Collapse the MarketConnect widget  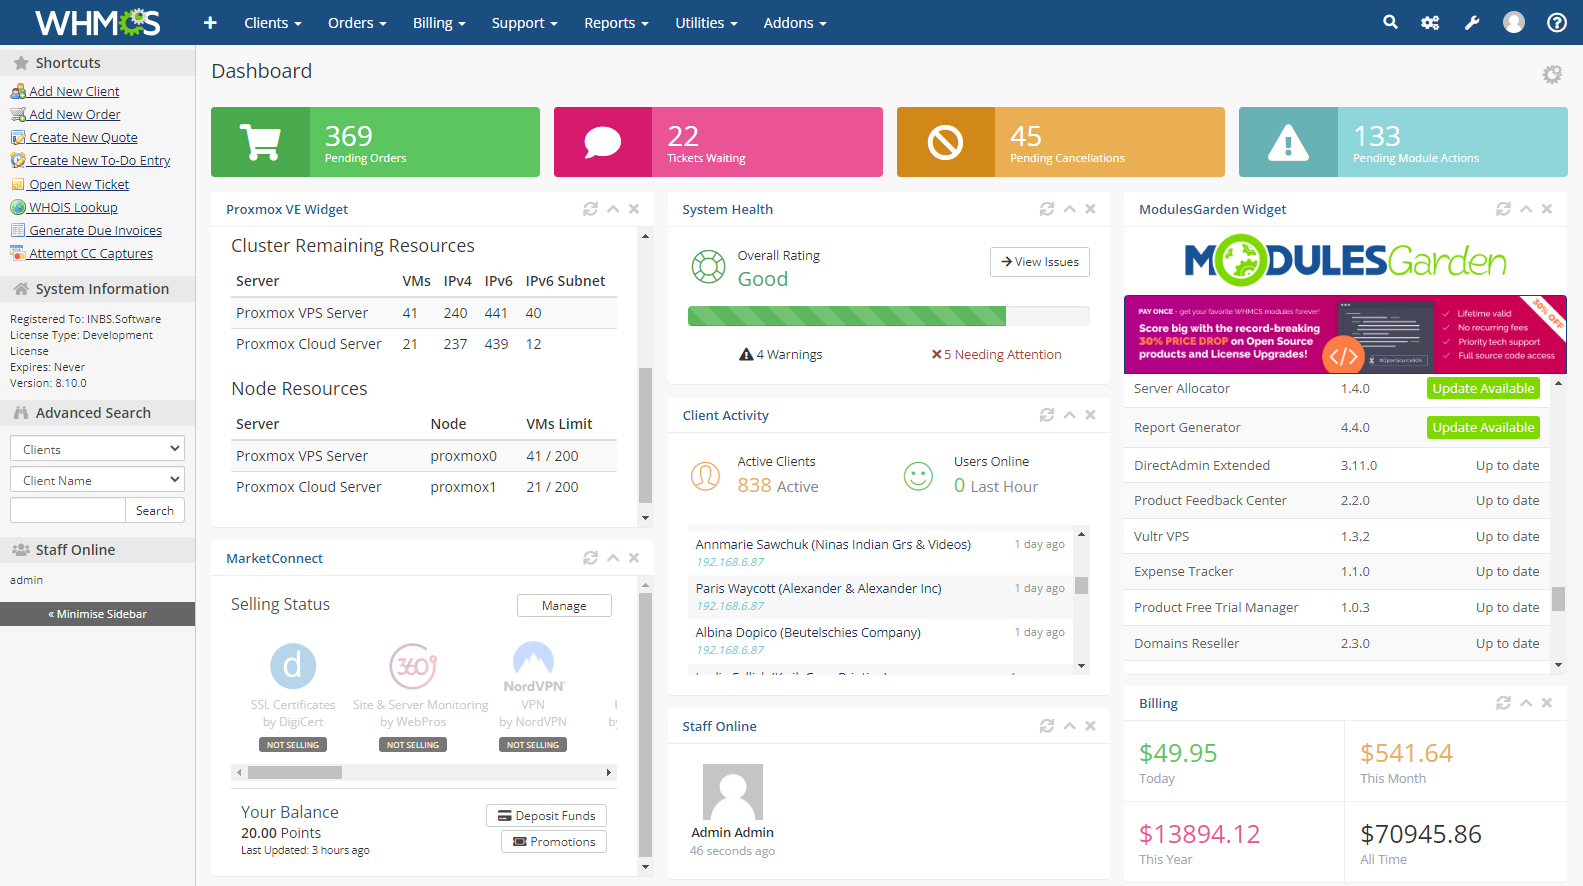[613, 558]
